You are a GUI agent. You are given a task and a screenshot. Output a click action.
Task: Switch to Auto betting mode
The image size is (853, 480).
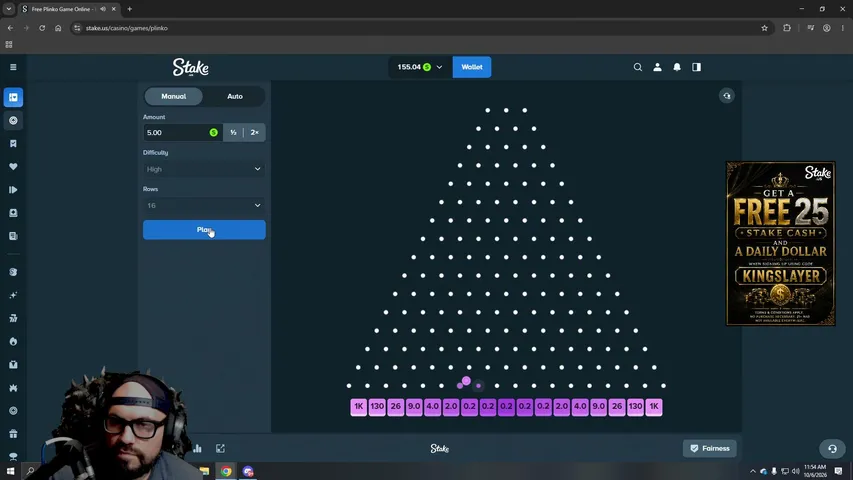pyautogui.click(x=234, y=96)
